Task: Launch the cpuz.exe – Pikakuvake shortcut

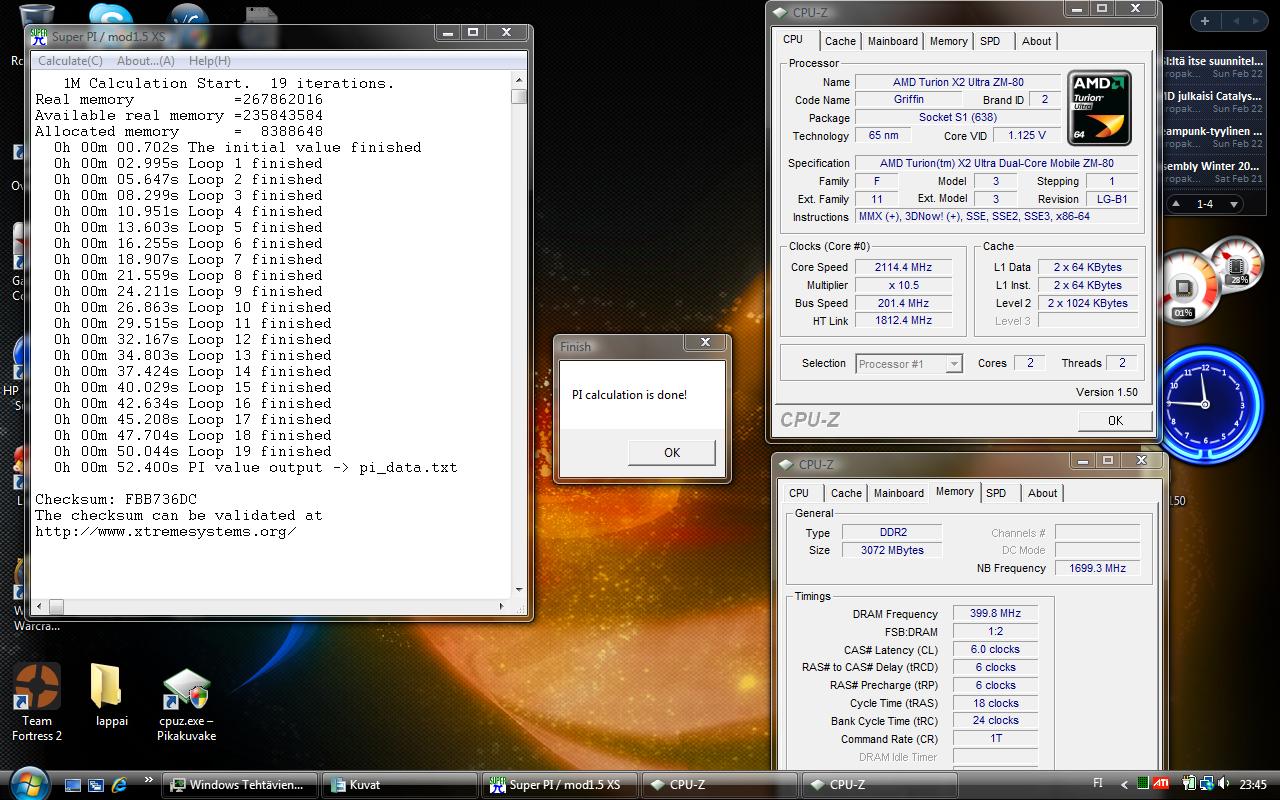Action: tap(186, 704)
